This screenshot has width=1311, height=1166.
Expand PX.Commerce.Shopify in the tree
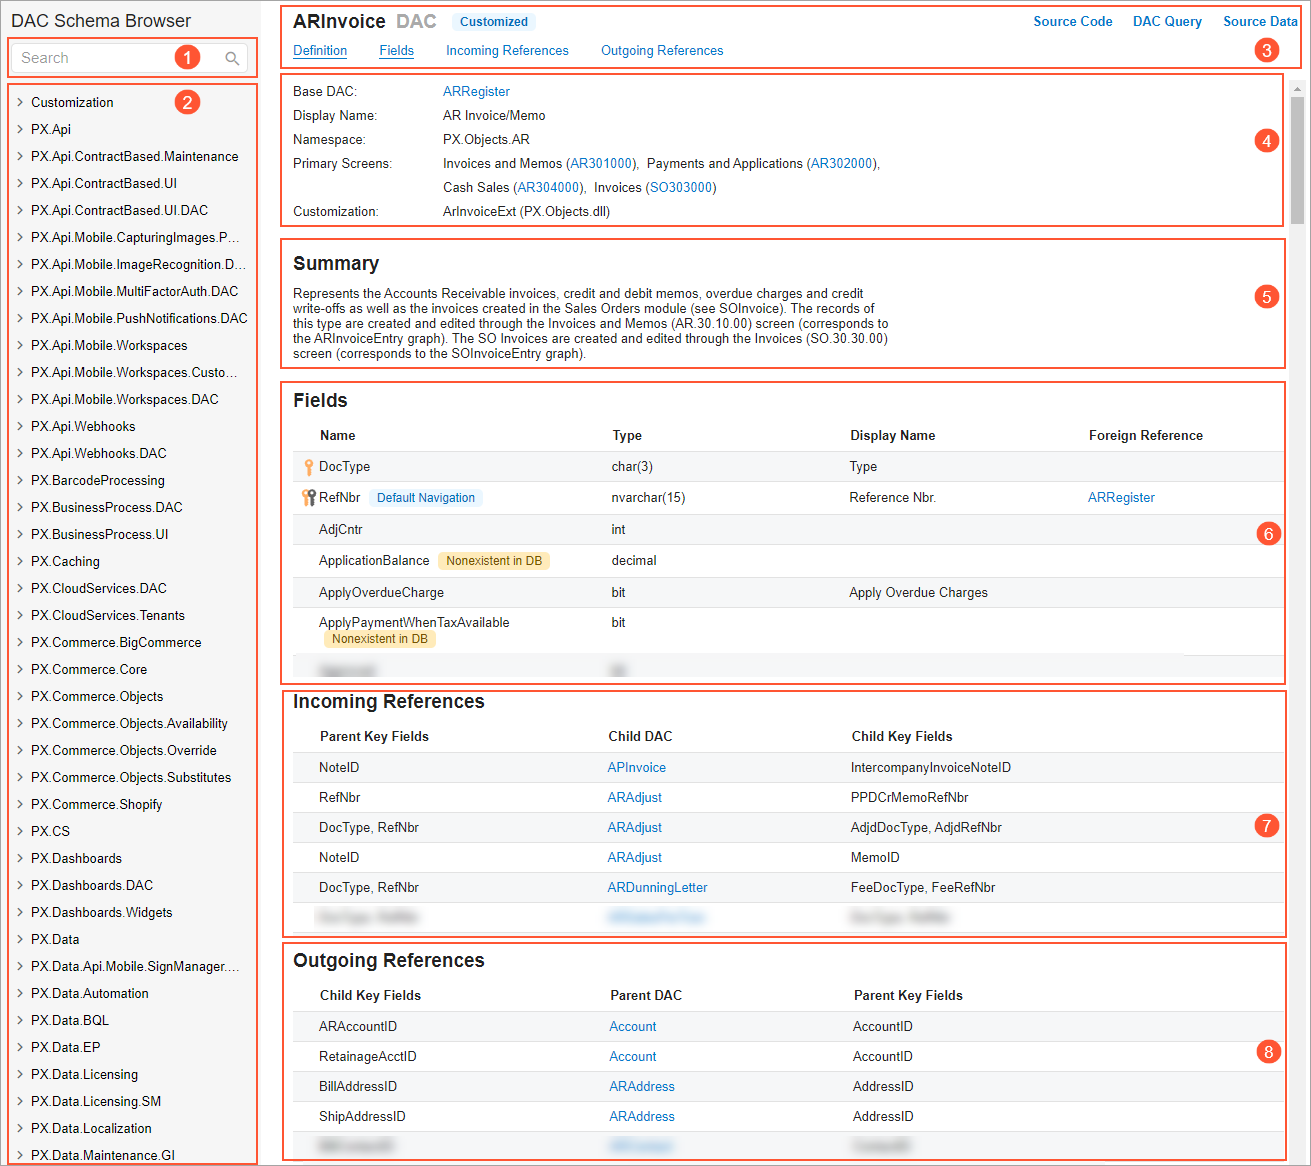pyautogui.click(x=20, y=804)
